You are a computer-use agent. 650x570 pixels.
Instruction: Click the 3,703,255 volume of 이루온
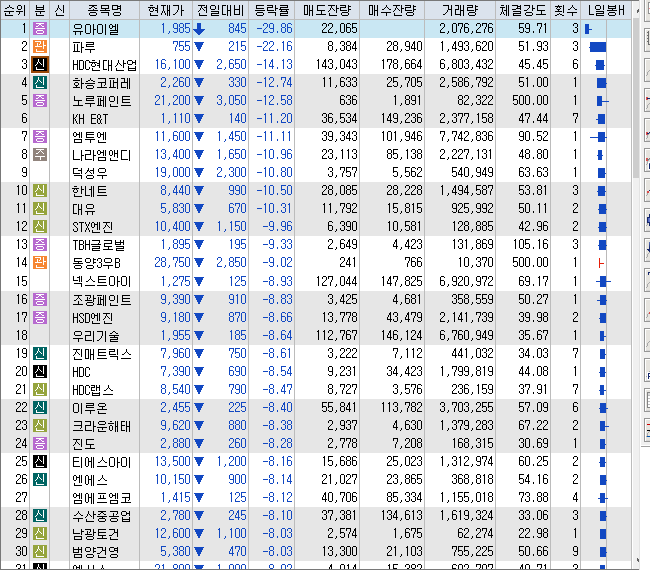pos(466,407)
